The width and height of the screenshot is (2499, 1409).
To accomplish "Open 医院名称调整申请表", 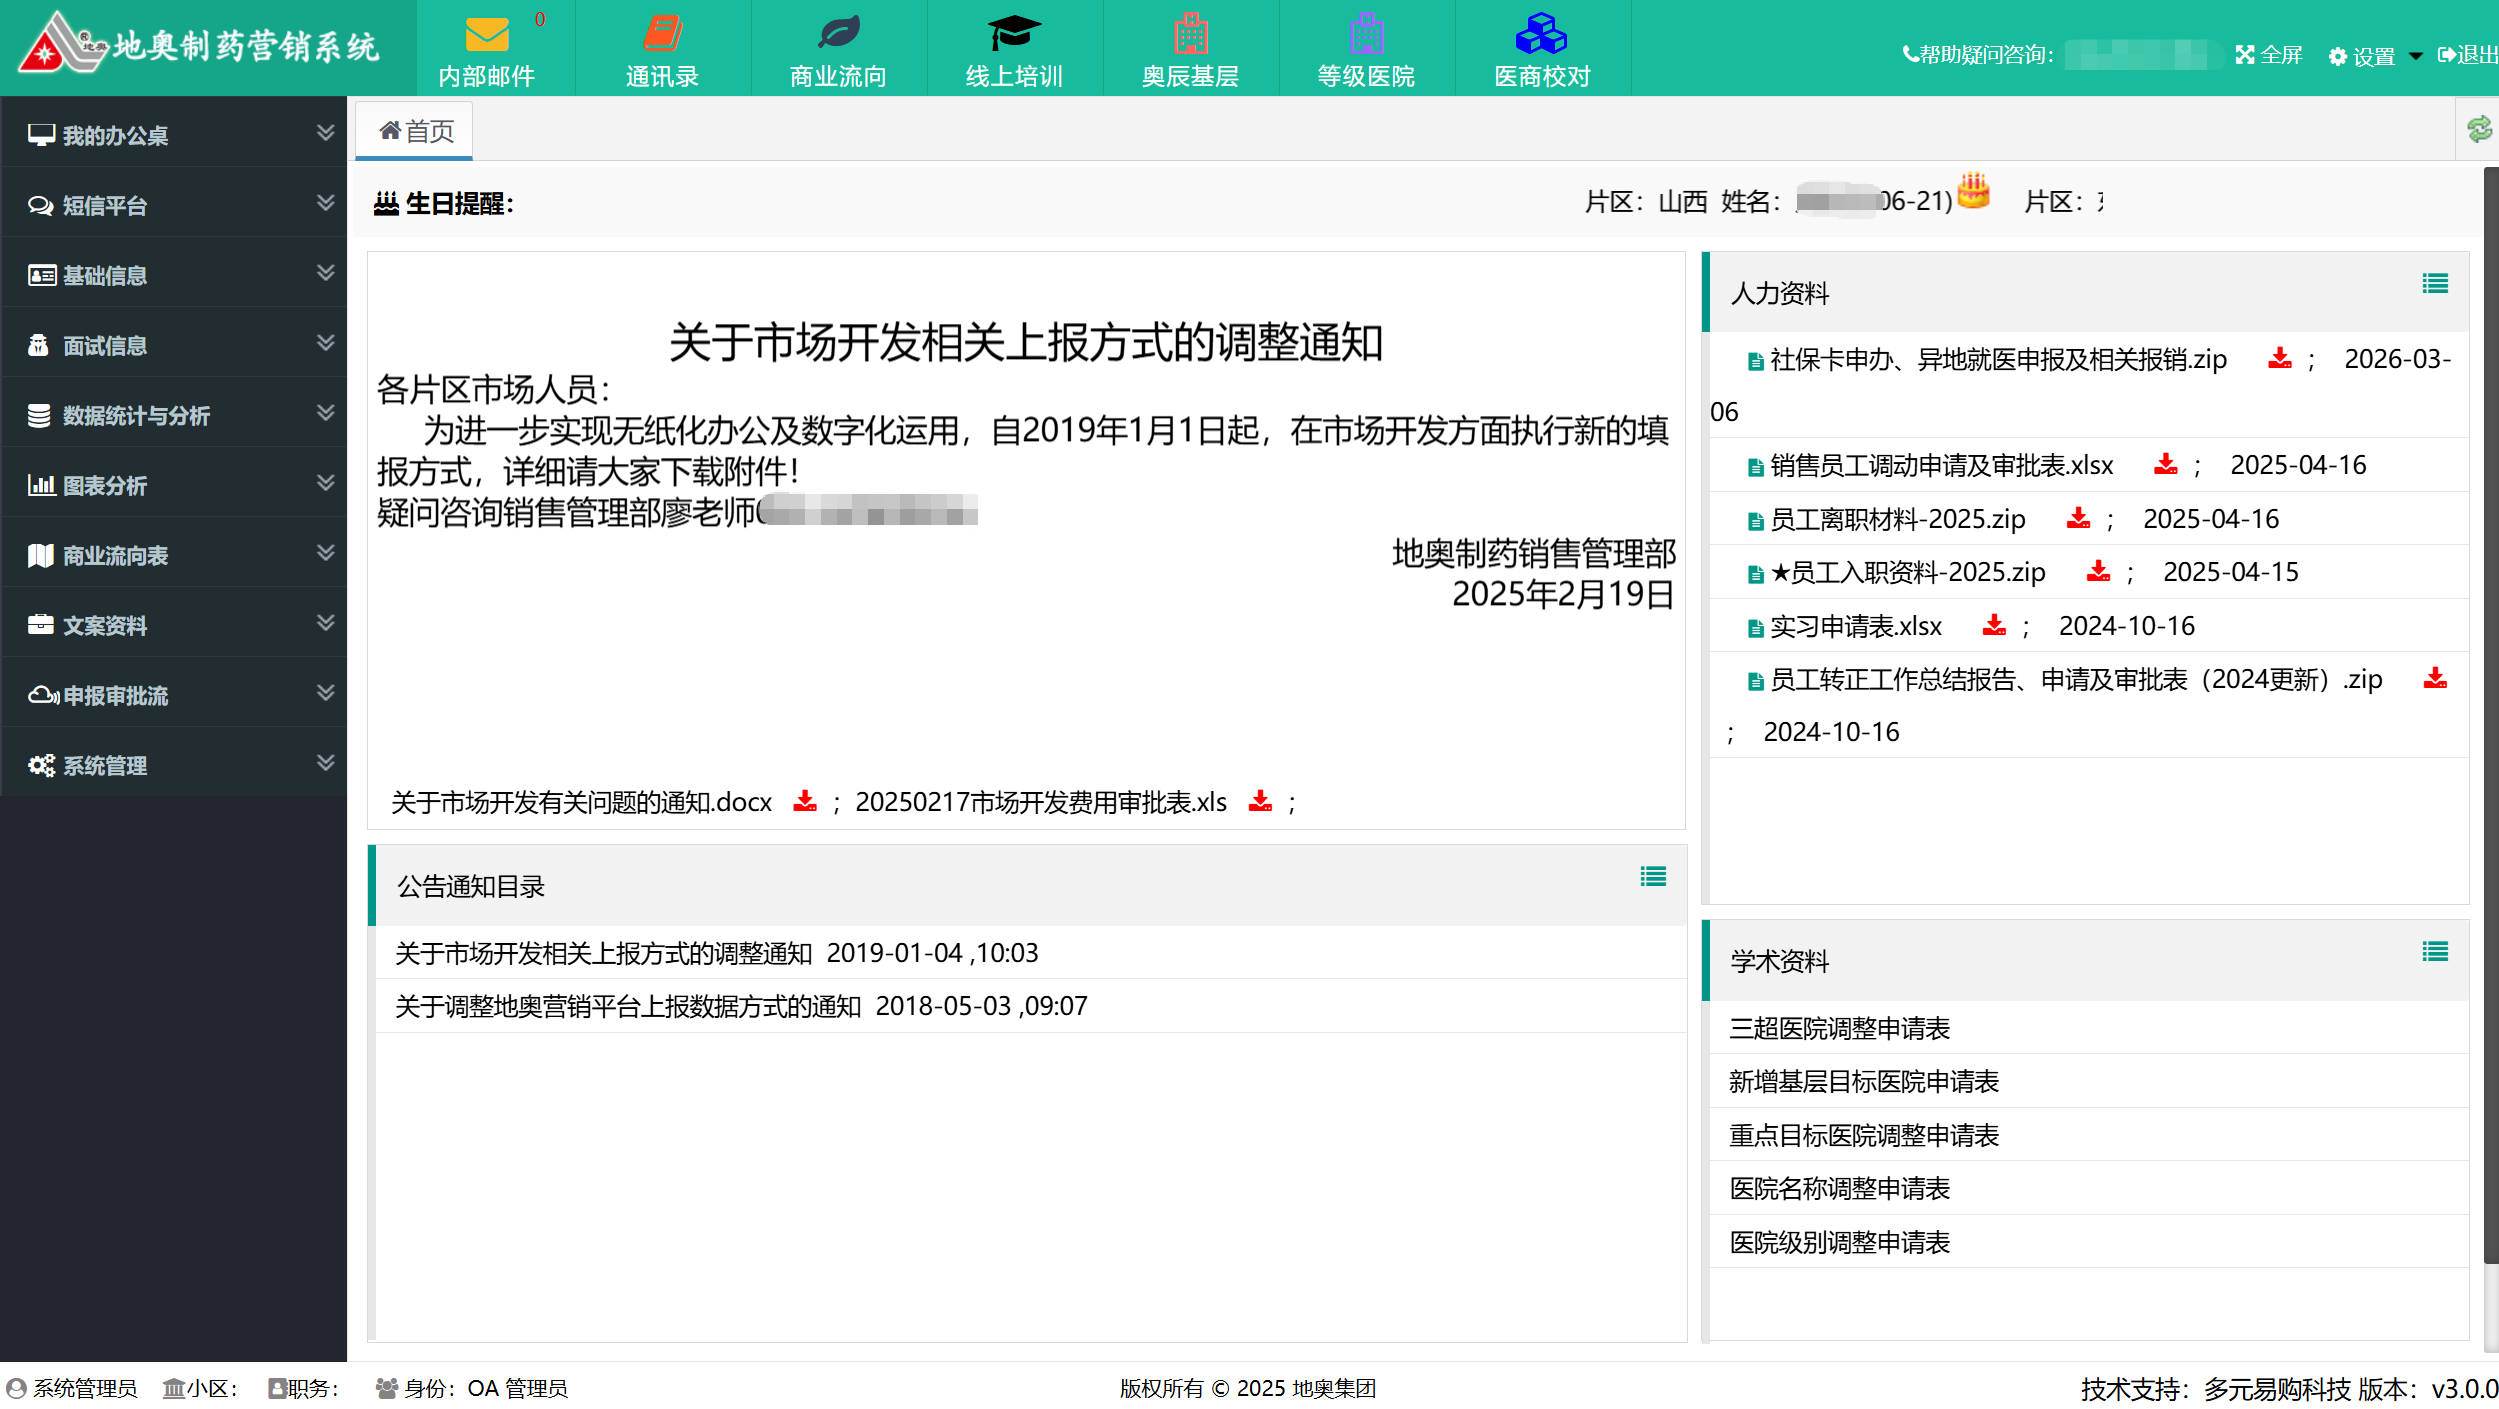I will pos(1839,1187).
